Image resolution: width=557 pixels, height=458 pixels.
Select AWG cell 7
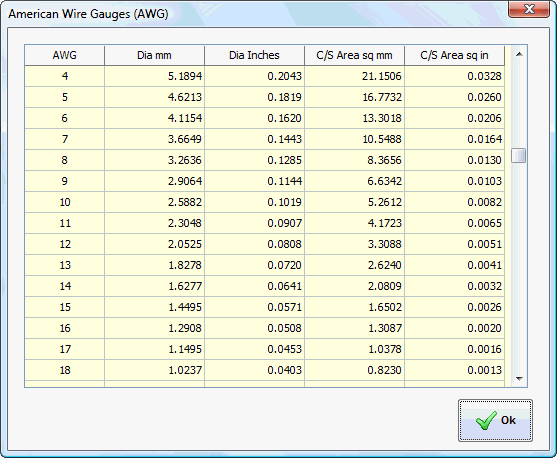(x=65, y=139)
